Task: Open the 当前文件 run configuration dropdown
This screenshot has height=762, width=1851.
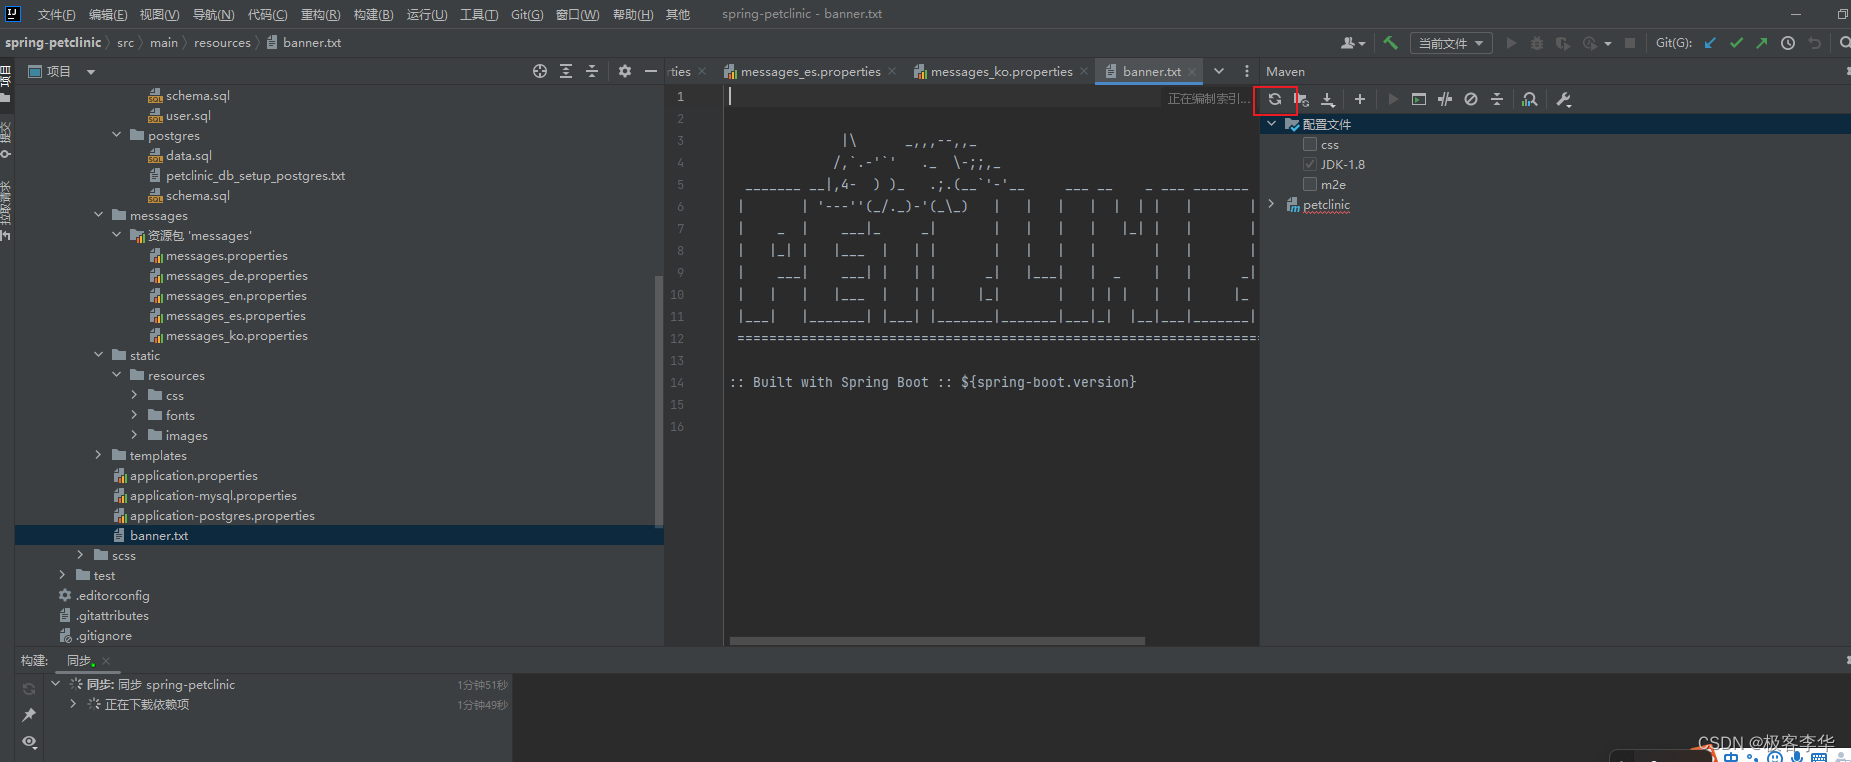Action: point(1450,43)
